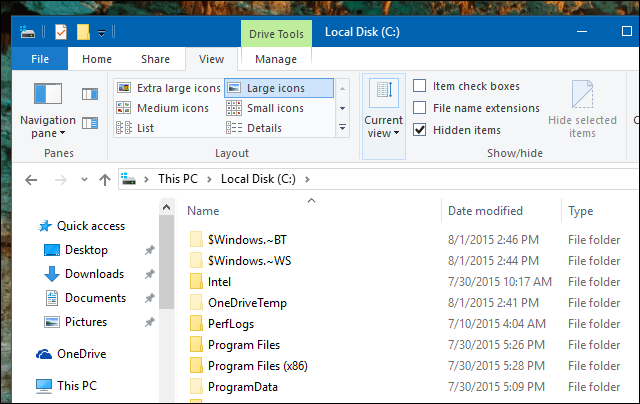Screen dimensions: 640x404
Task: Click the Forward navigation arrow
Action: 60,180
